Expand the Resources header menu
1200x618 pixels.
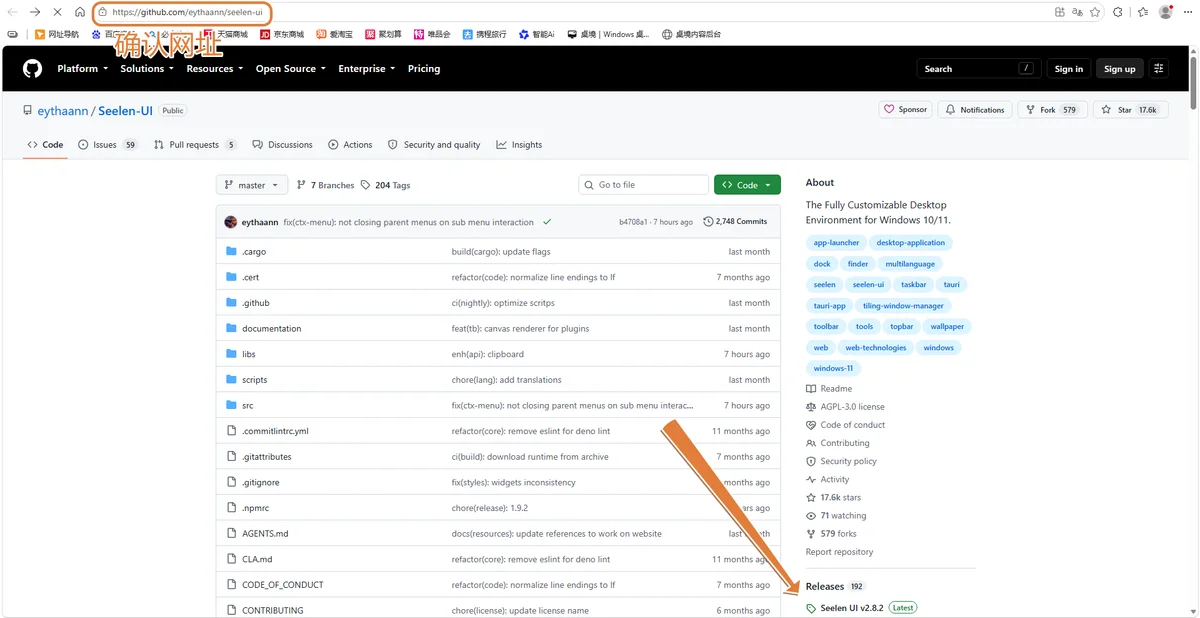click(215, 69)
